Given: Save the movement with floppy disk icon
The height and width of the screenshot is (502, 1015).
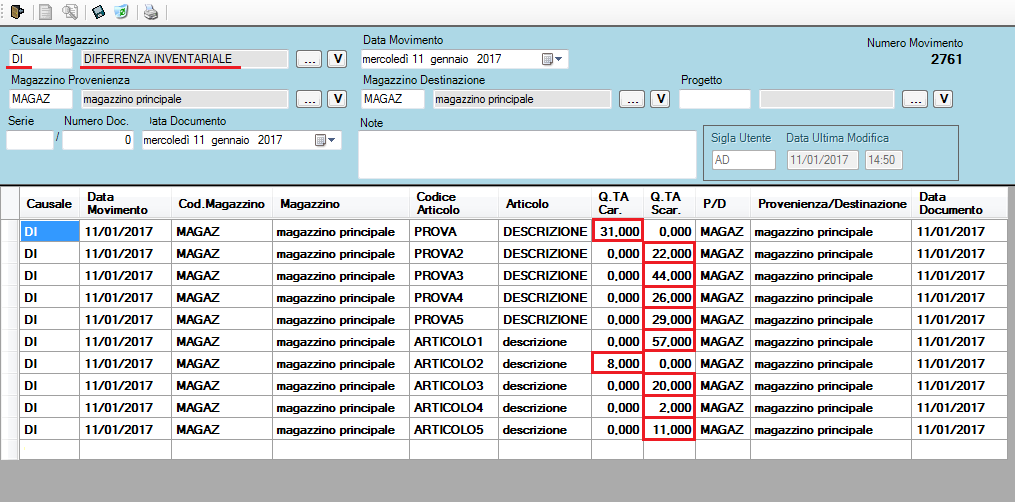Looking at the screenshot, I should point(98,12).
